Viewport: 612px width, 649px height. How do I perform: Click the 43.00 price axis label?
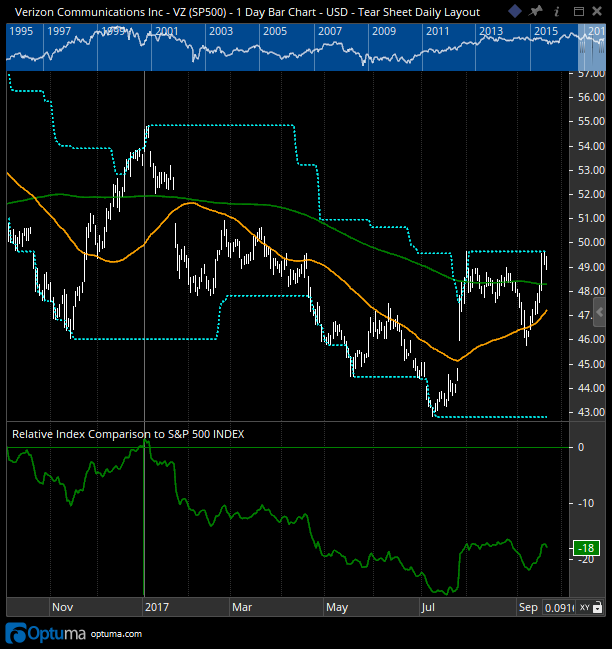591,412
